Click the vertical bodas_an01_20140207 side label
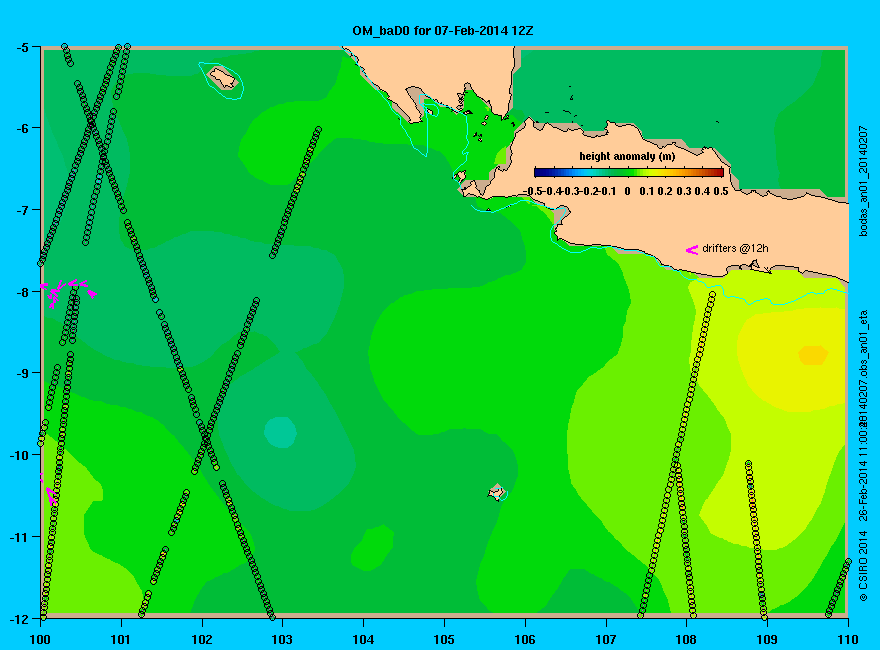The height and width of the screenshot is (650, 880). pyautogui.click(x=864, y=181)
